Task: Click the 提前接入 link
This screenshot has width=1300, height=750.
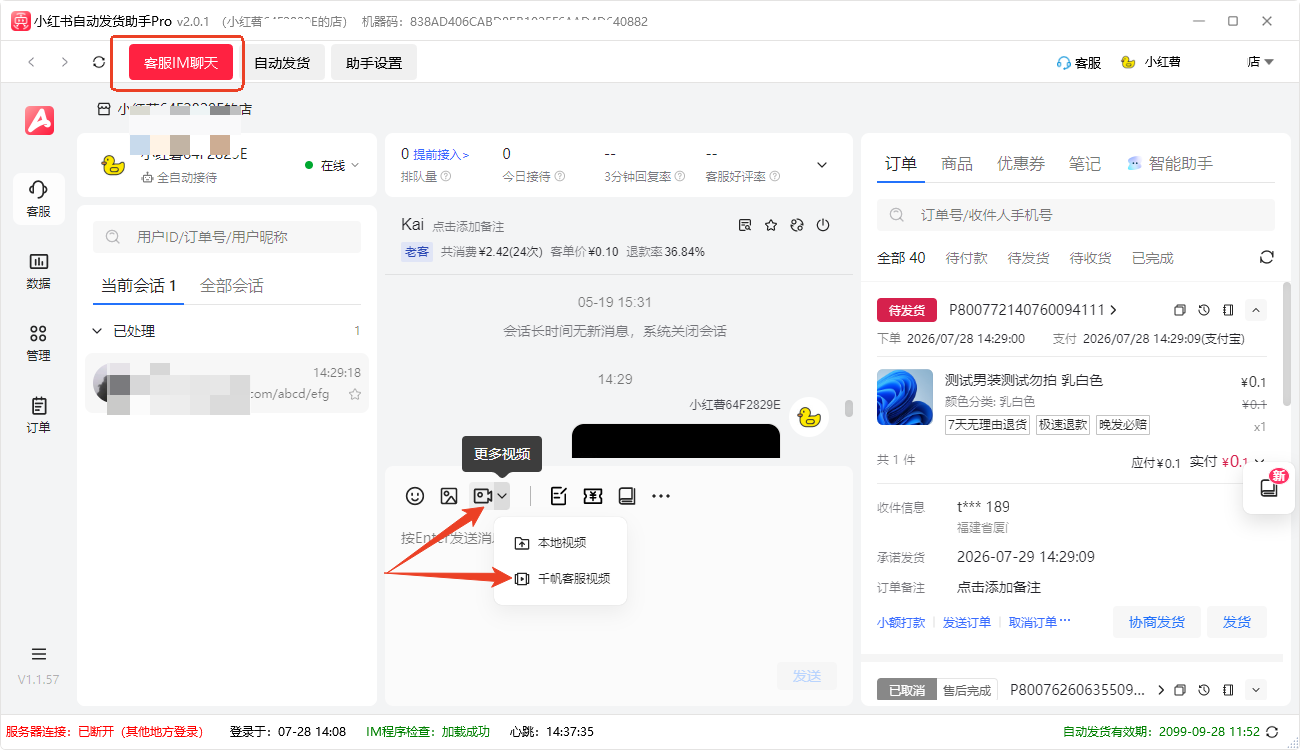Action: (x=439, y=154)
